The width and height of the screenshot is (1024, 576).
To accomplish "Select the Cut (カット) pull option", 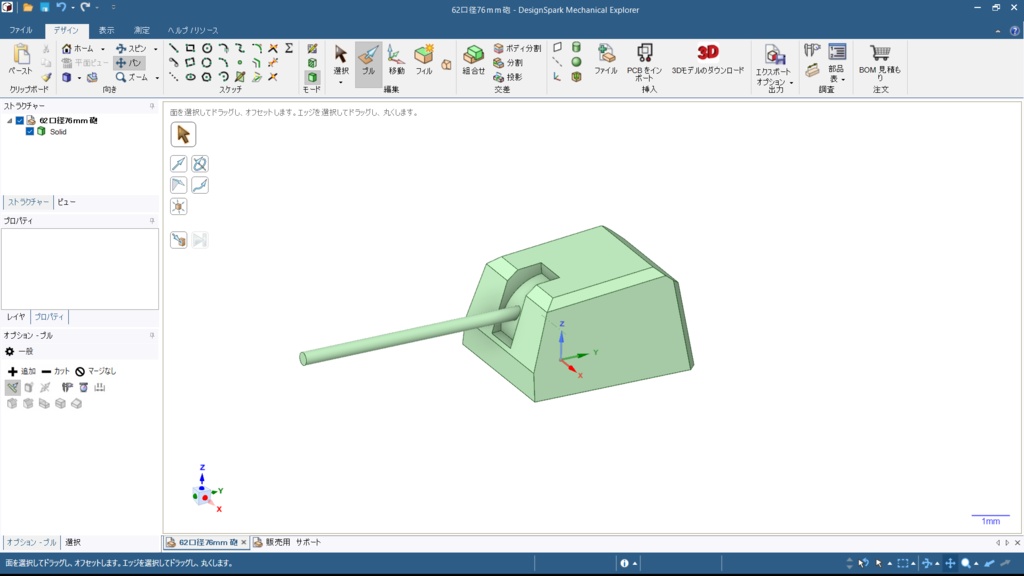I will click(56, 371).
